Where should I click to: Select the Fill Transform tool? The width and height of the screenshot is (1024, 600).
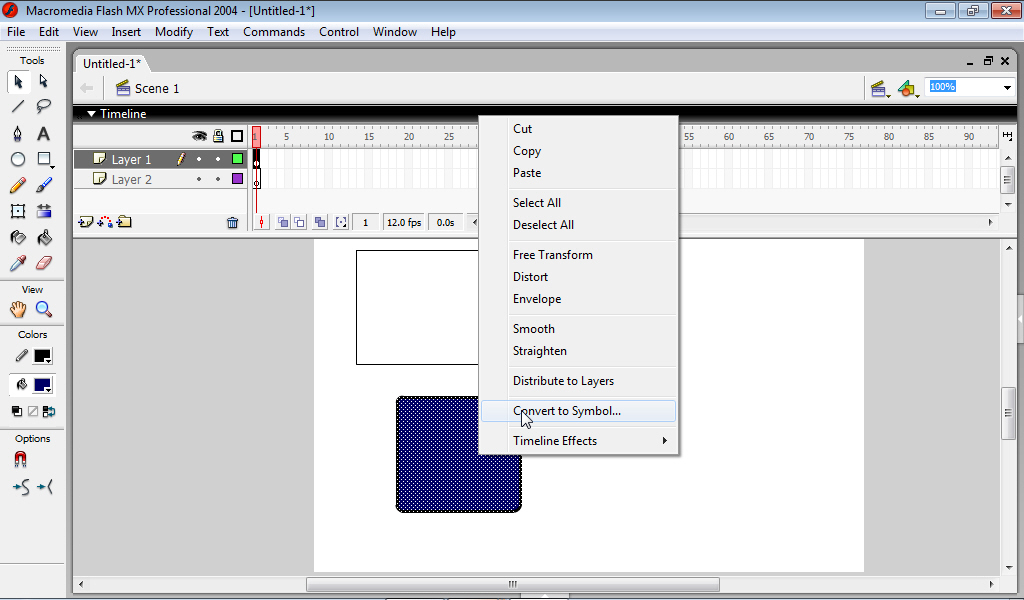pyautogui.click(x=44, y=211)
